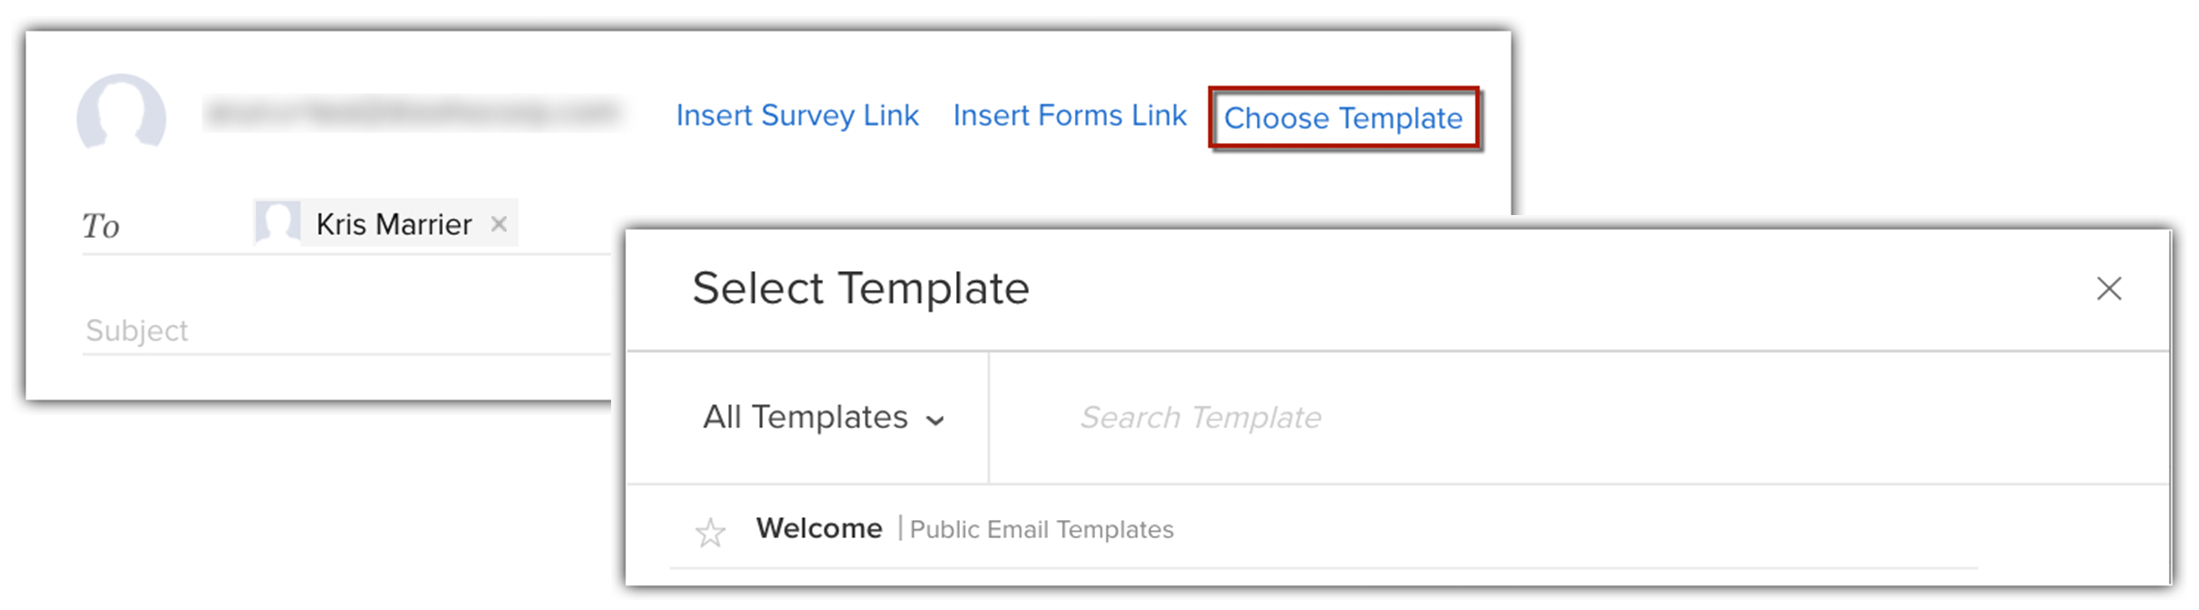Expand the chevron beside All Templates

click(935, 420)
